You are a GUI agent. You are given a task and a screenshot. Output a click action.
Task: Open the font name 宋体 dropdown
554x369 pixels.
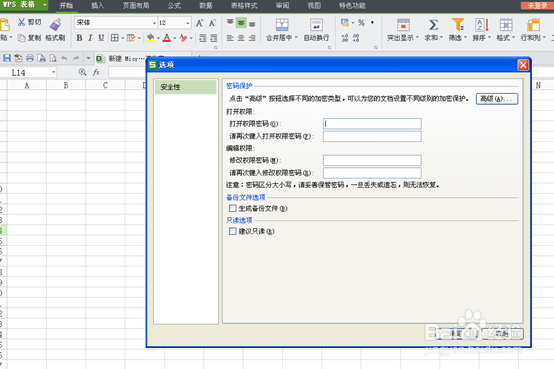[x=154, y=23]
